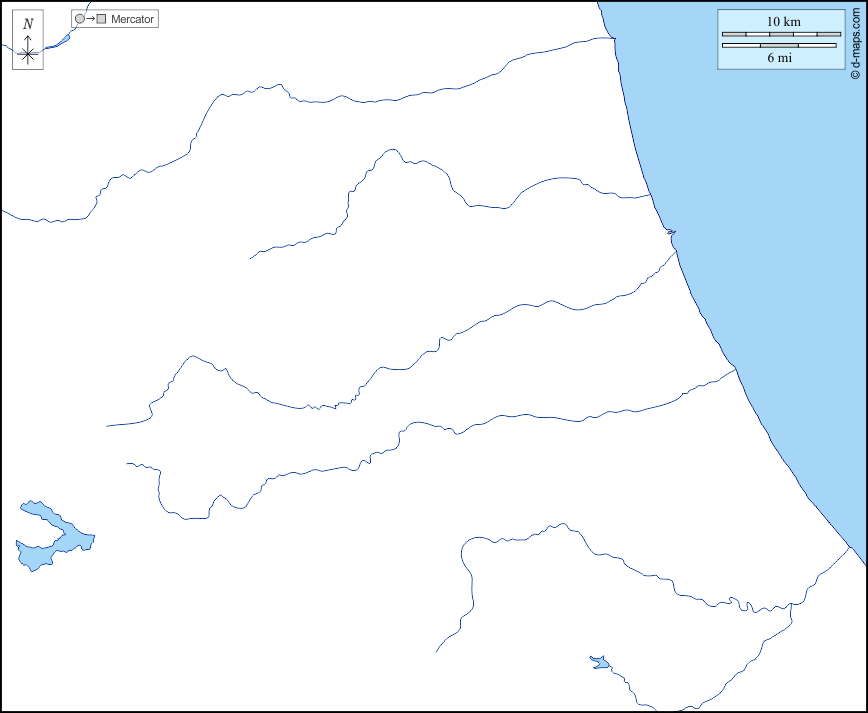The width and height of the screenshot is (868, 713).
Task: Click the 10 km scale label
Action: [783, 21]
